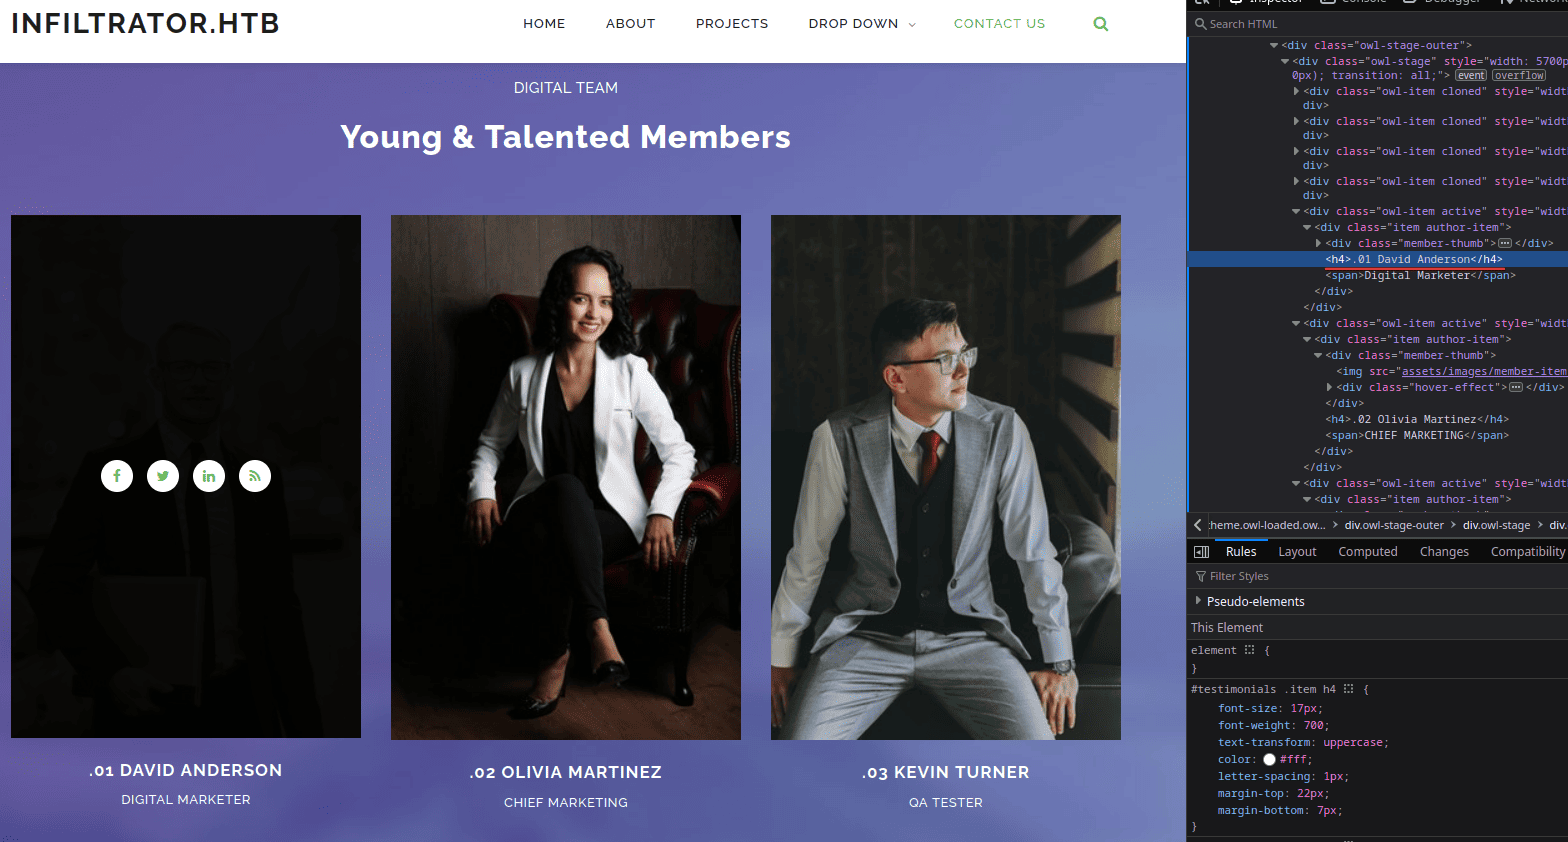The width and height of the screenshot is (1568, 842).
Task: Click the event badge on owl-stage div
Action: (1470, 76)
